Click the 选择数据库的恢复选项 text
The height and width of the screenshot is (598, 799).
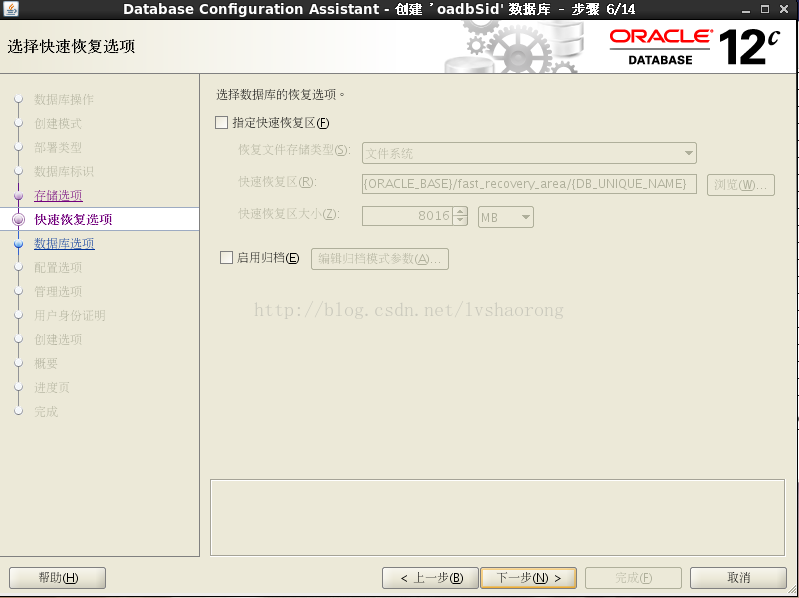coord(281,94)
